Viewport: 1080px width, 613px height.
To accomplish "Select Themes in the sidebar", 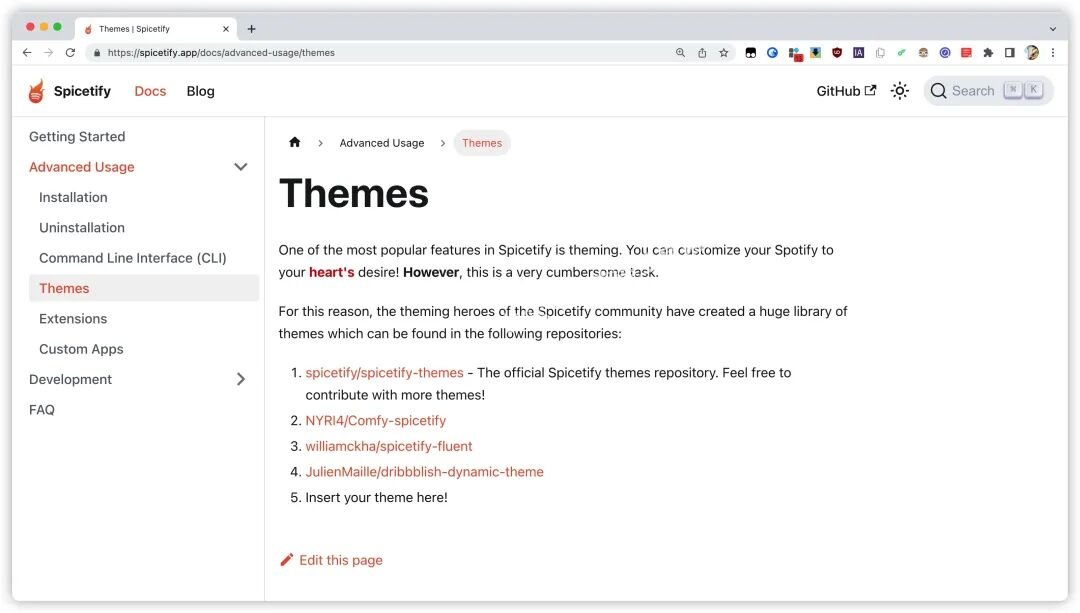I will [x=144, y=288].
